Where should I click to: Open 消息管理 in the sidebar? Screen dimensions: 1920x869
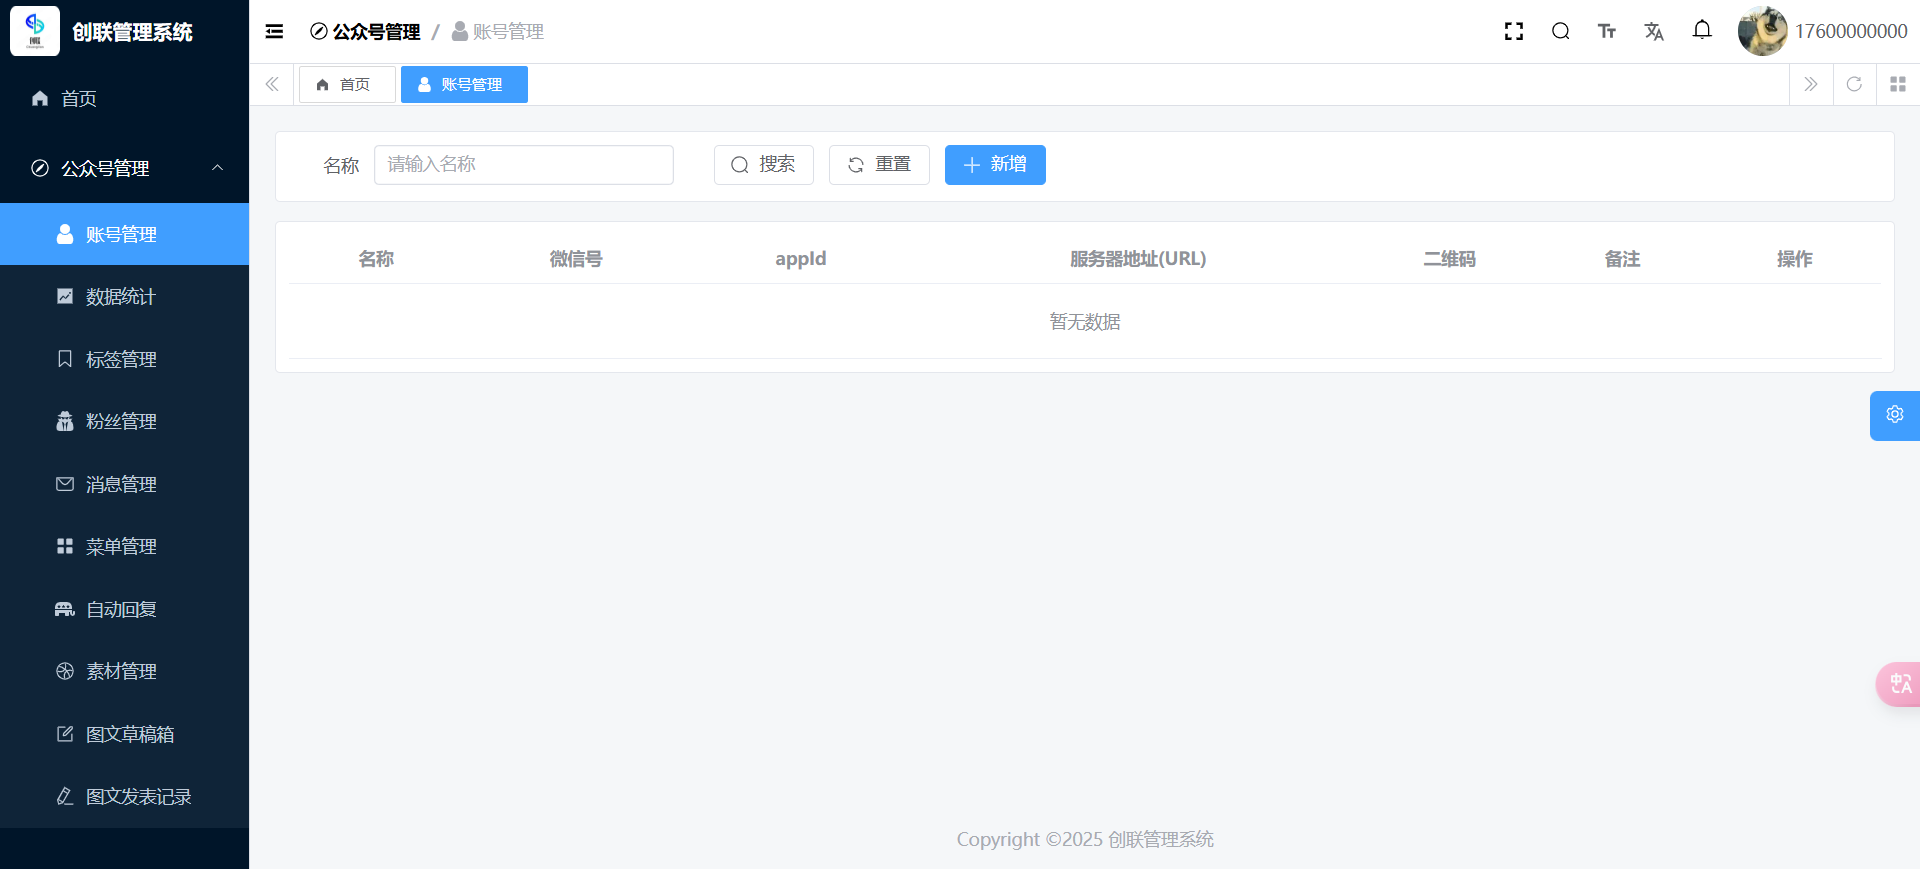pos(124,484)
